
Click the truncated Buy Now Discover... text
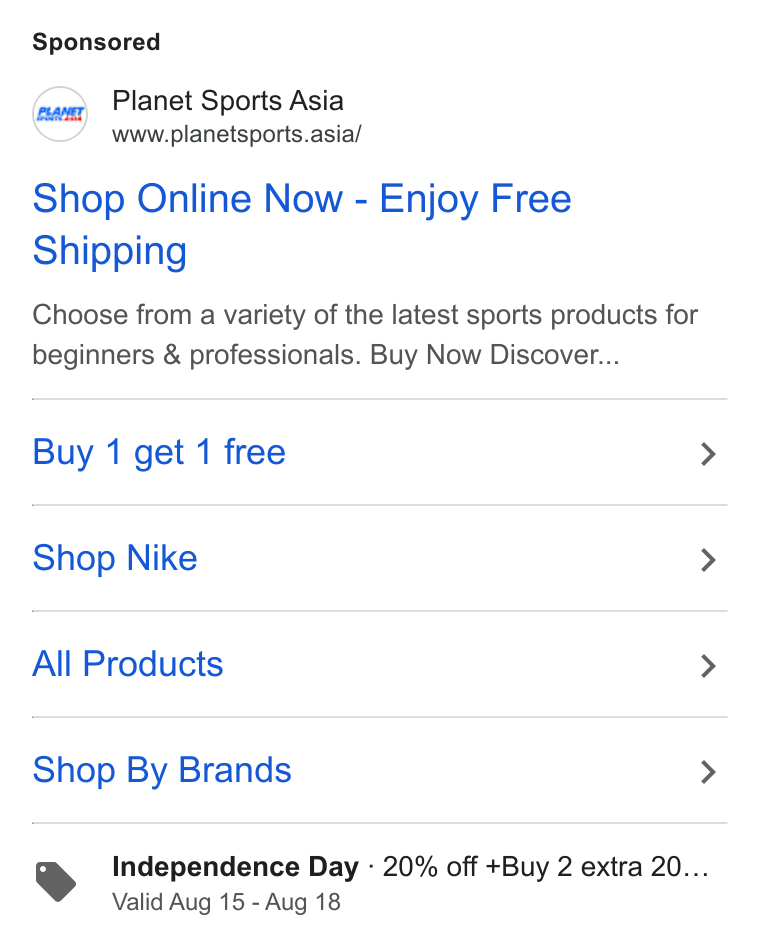coord(494,355)
